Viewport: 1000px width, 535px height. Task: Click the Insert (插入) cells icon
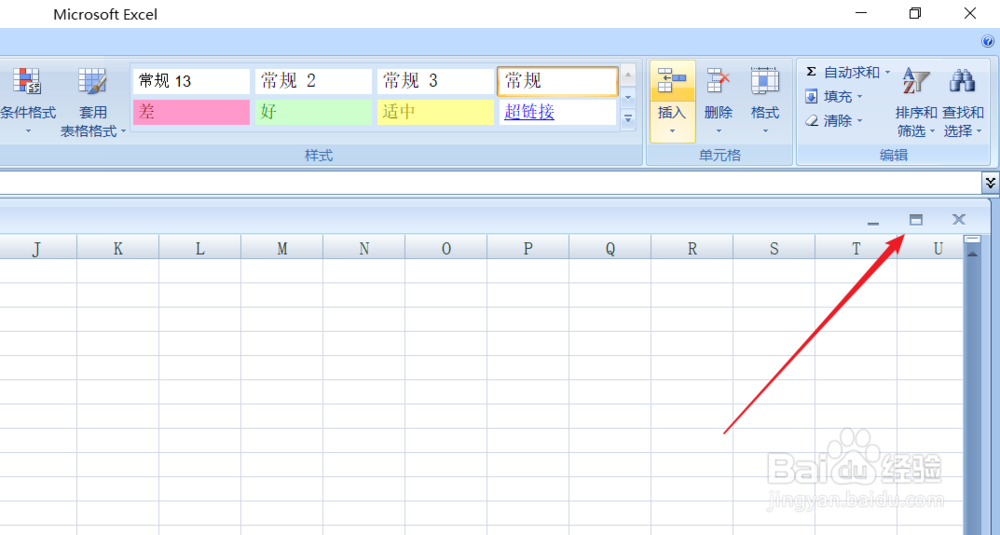(672, 80)
